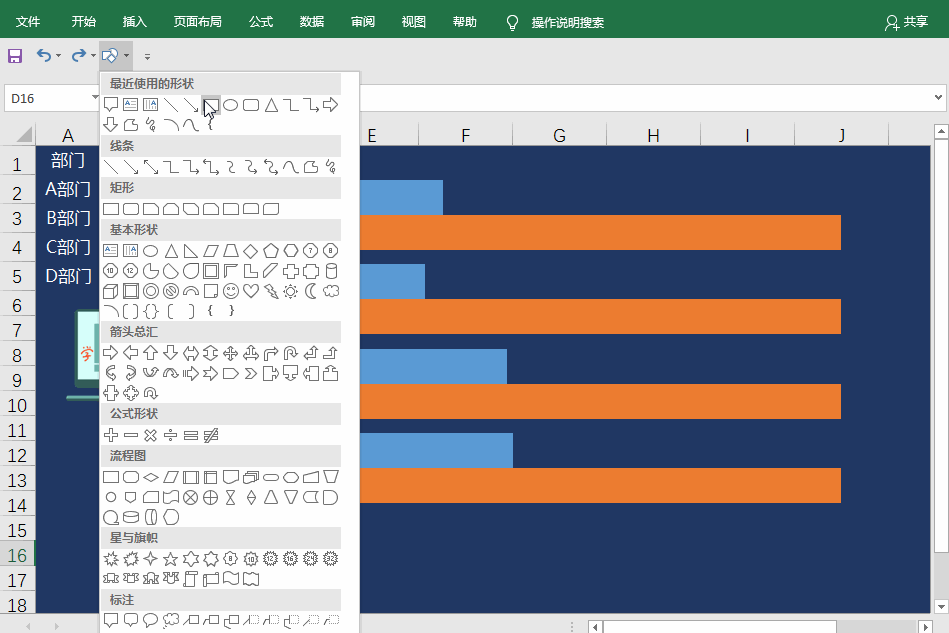Select the not-equal formula shape

[211, 435]
